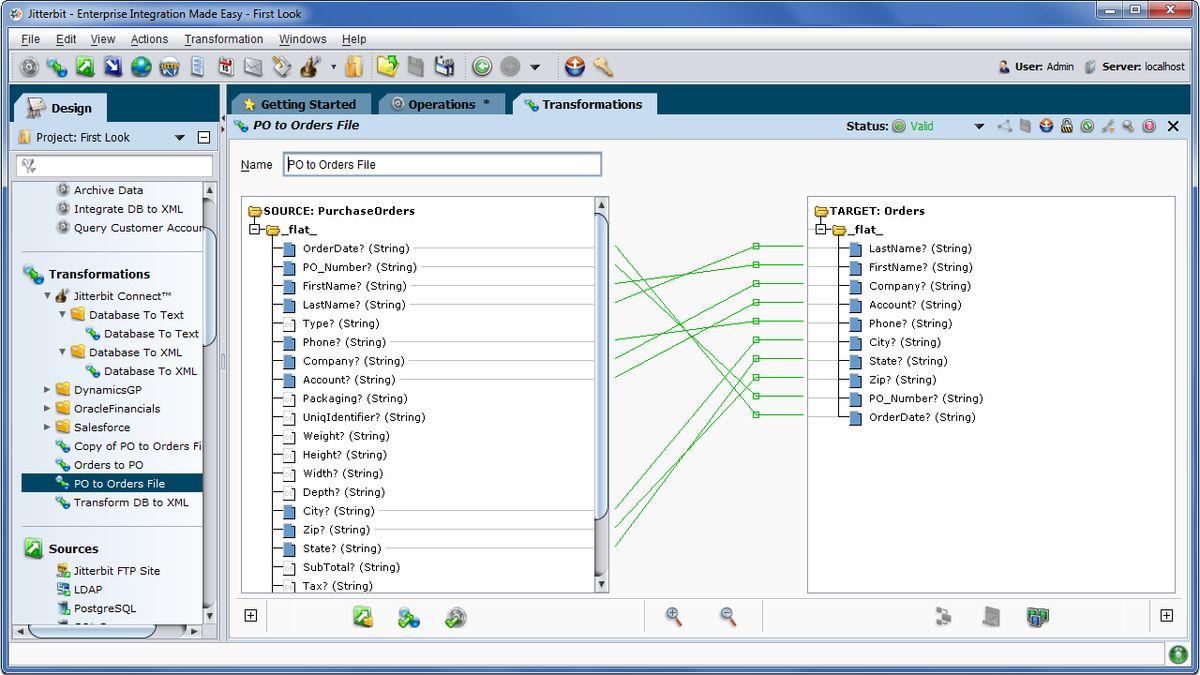Screen dimensions: 1200x675
Task: Select the OrderDate source field
Action: [x=356, y=249]
